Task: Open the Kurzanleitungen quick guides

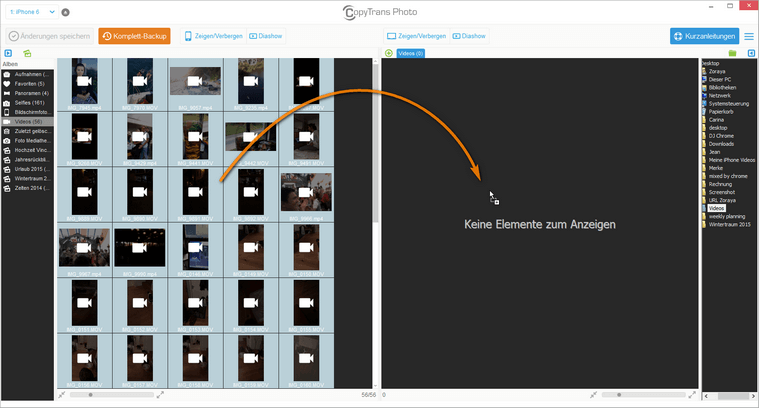Action: 704,36
